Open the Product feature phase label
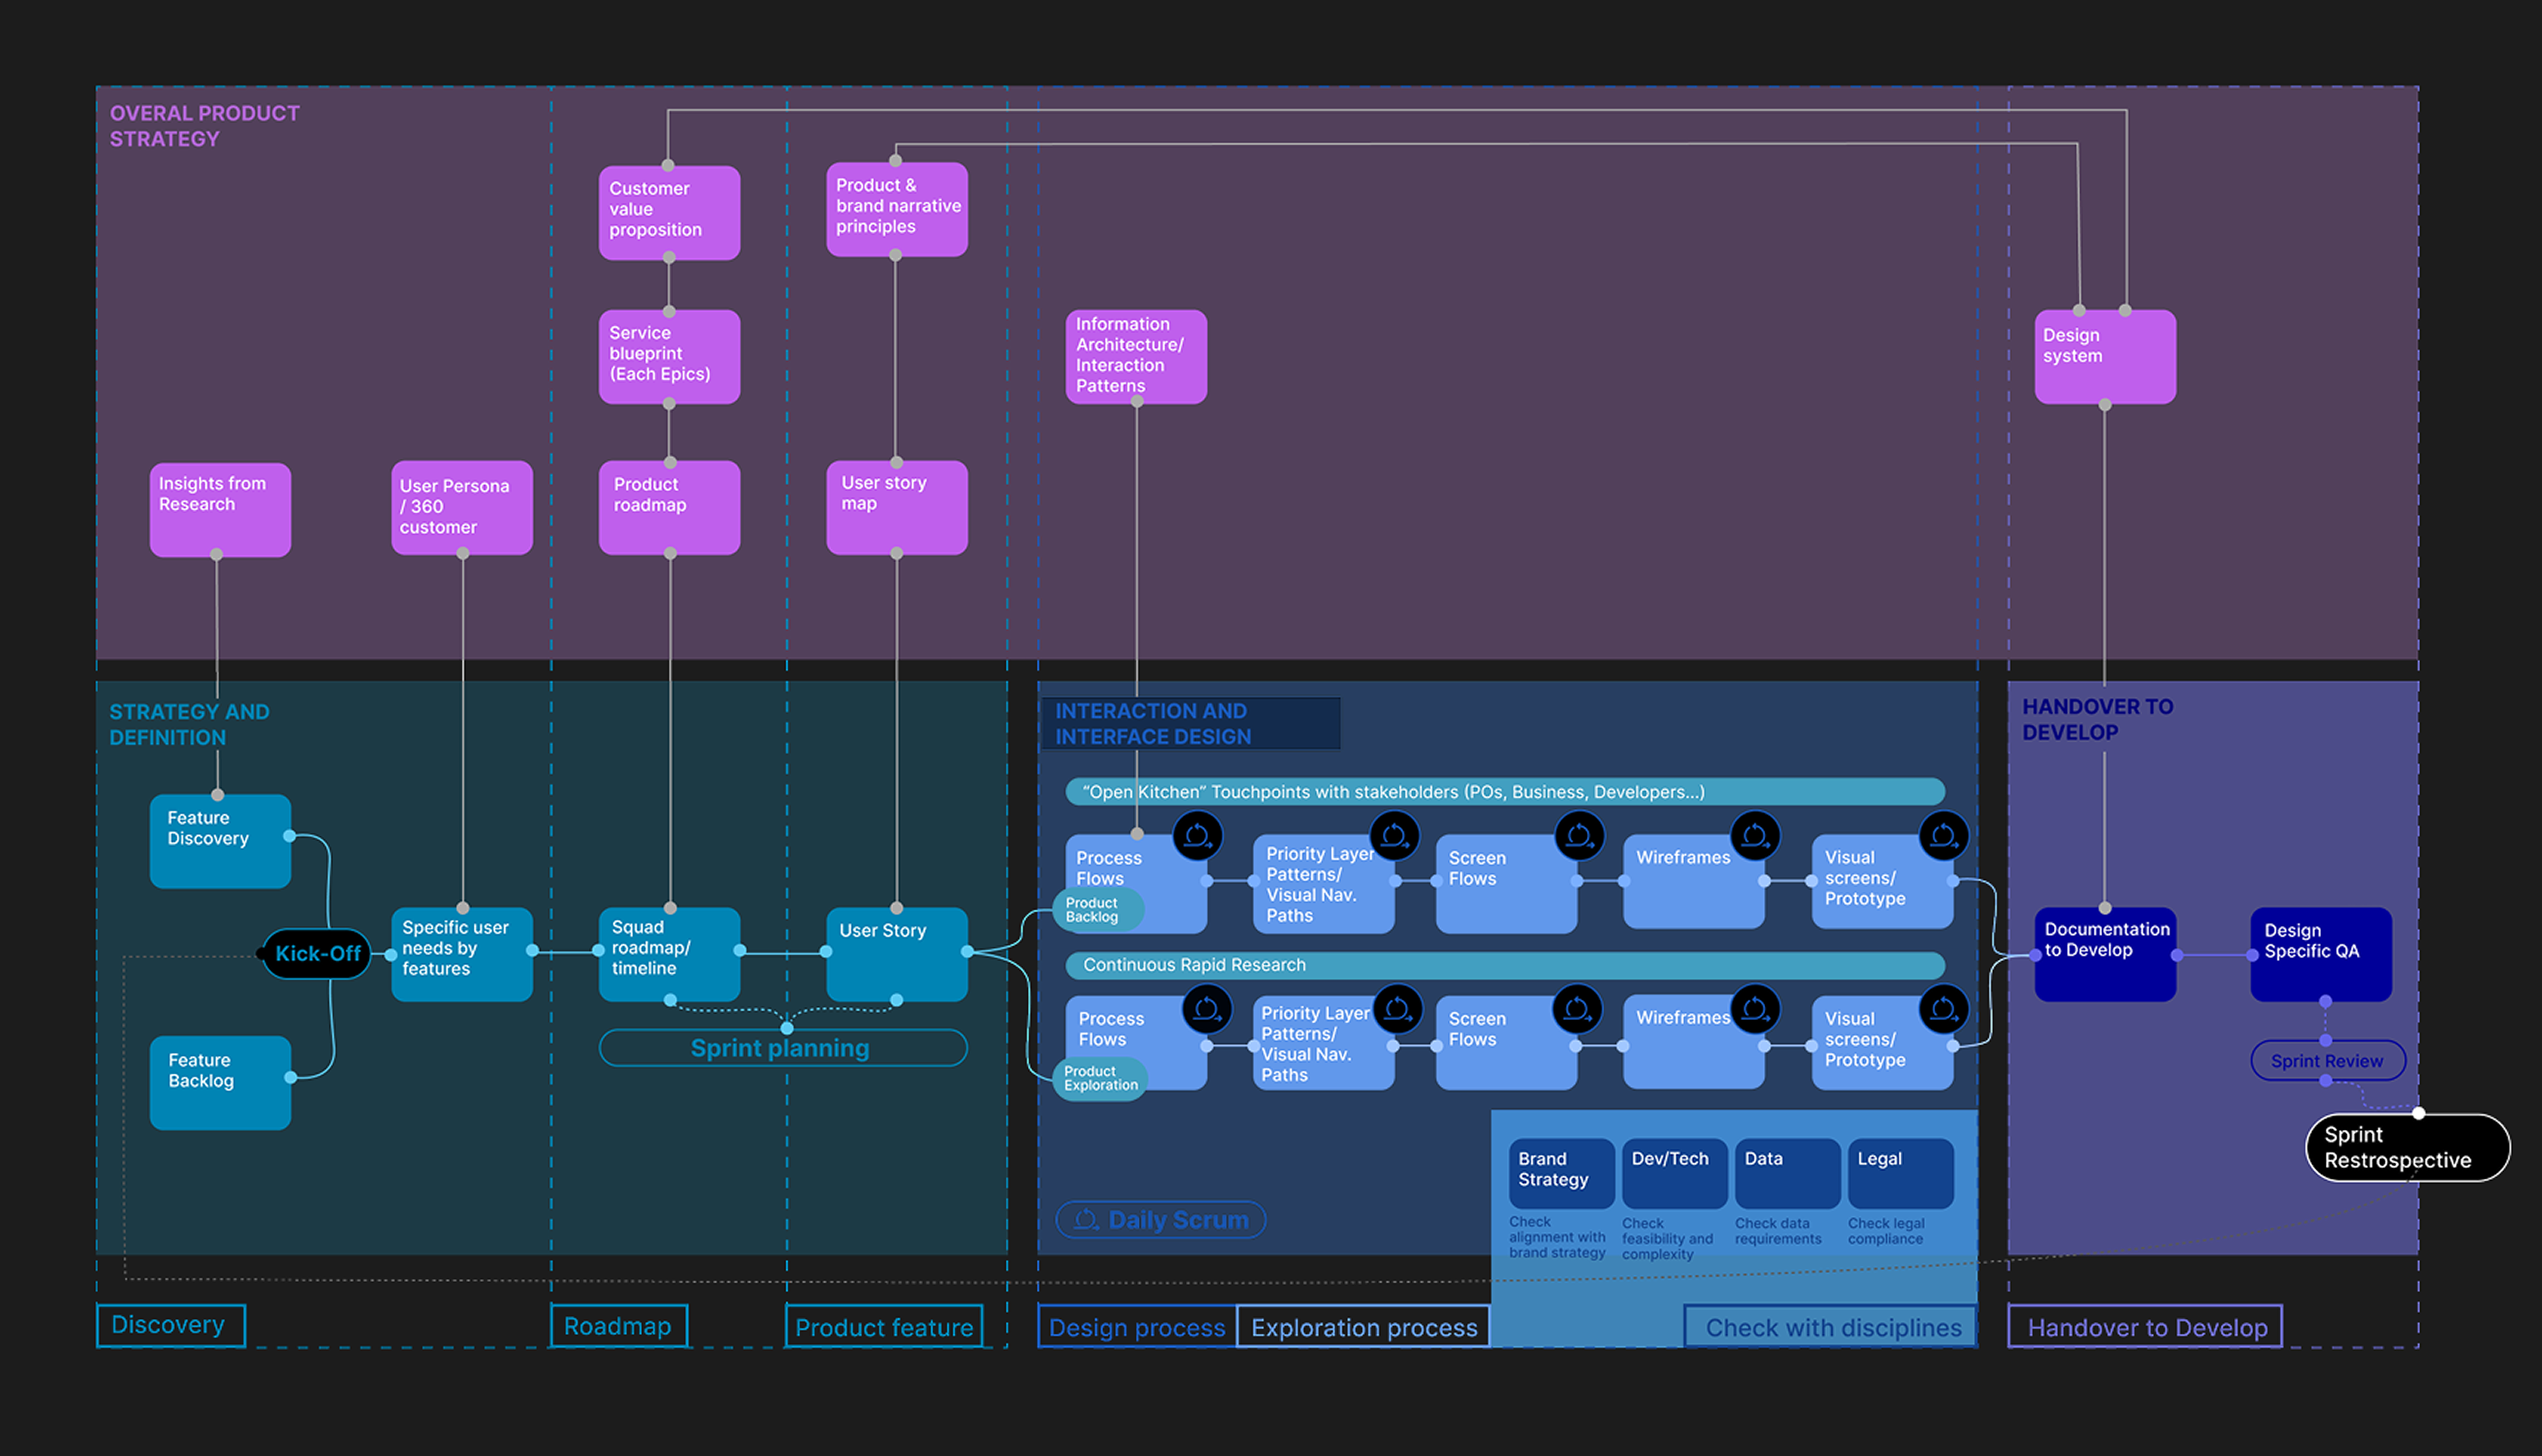Image resolution: width=2542 pixels, height=1456 pixels. pyautogui.click(x=884, y=1327)
